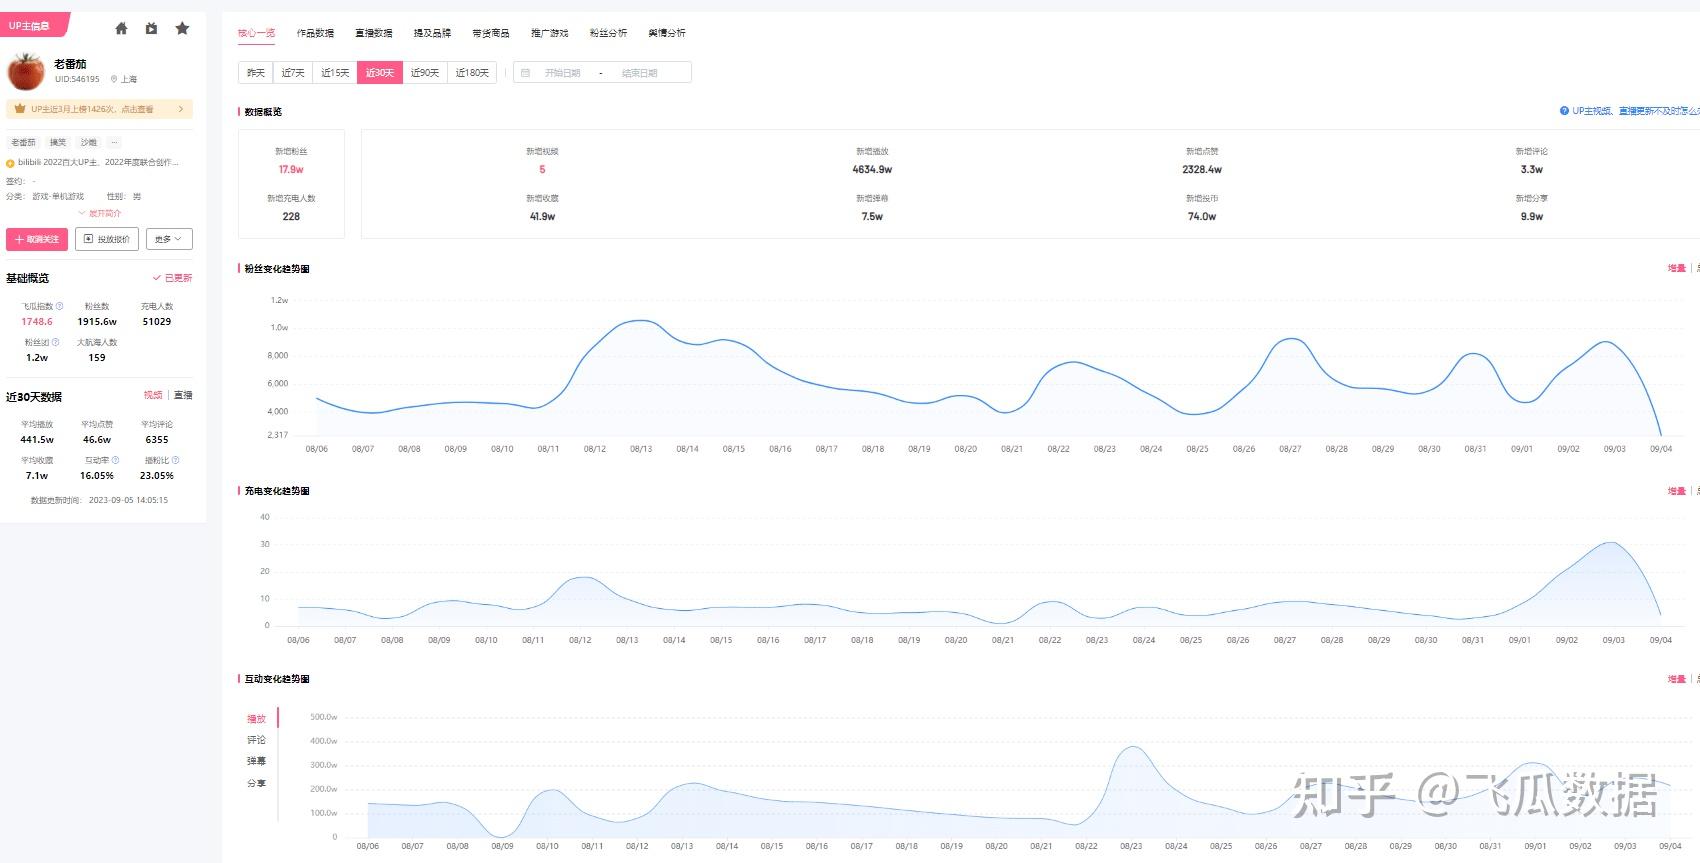1700x863 pixels.
Task: Click the location pin icon beside 上海
Action: click(x=114, y=79)
